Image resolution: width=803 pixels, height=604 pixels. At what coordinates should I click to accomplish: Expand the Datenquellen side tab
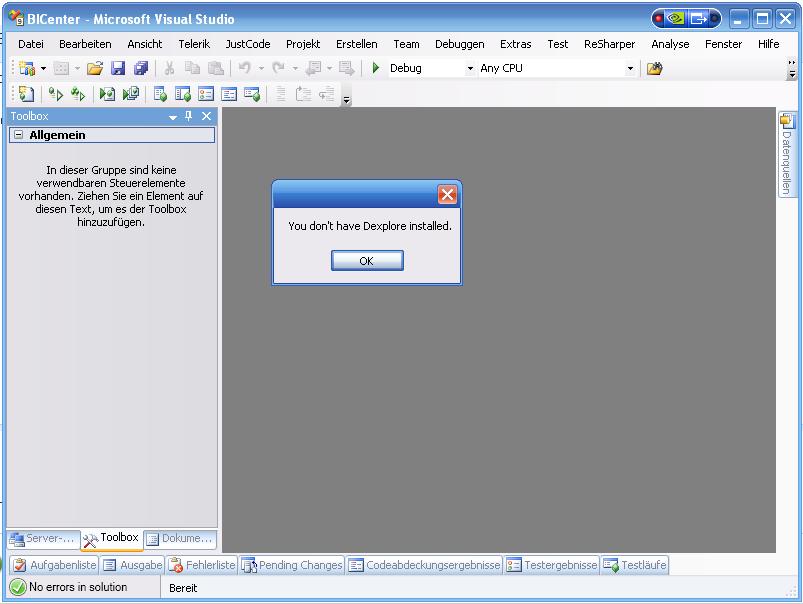787,154
